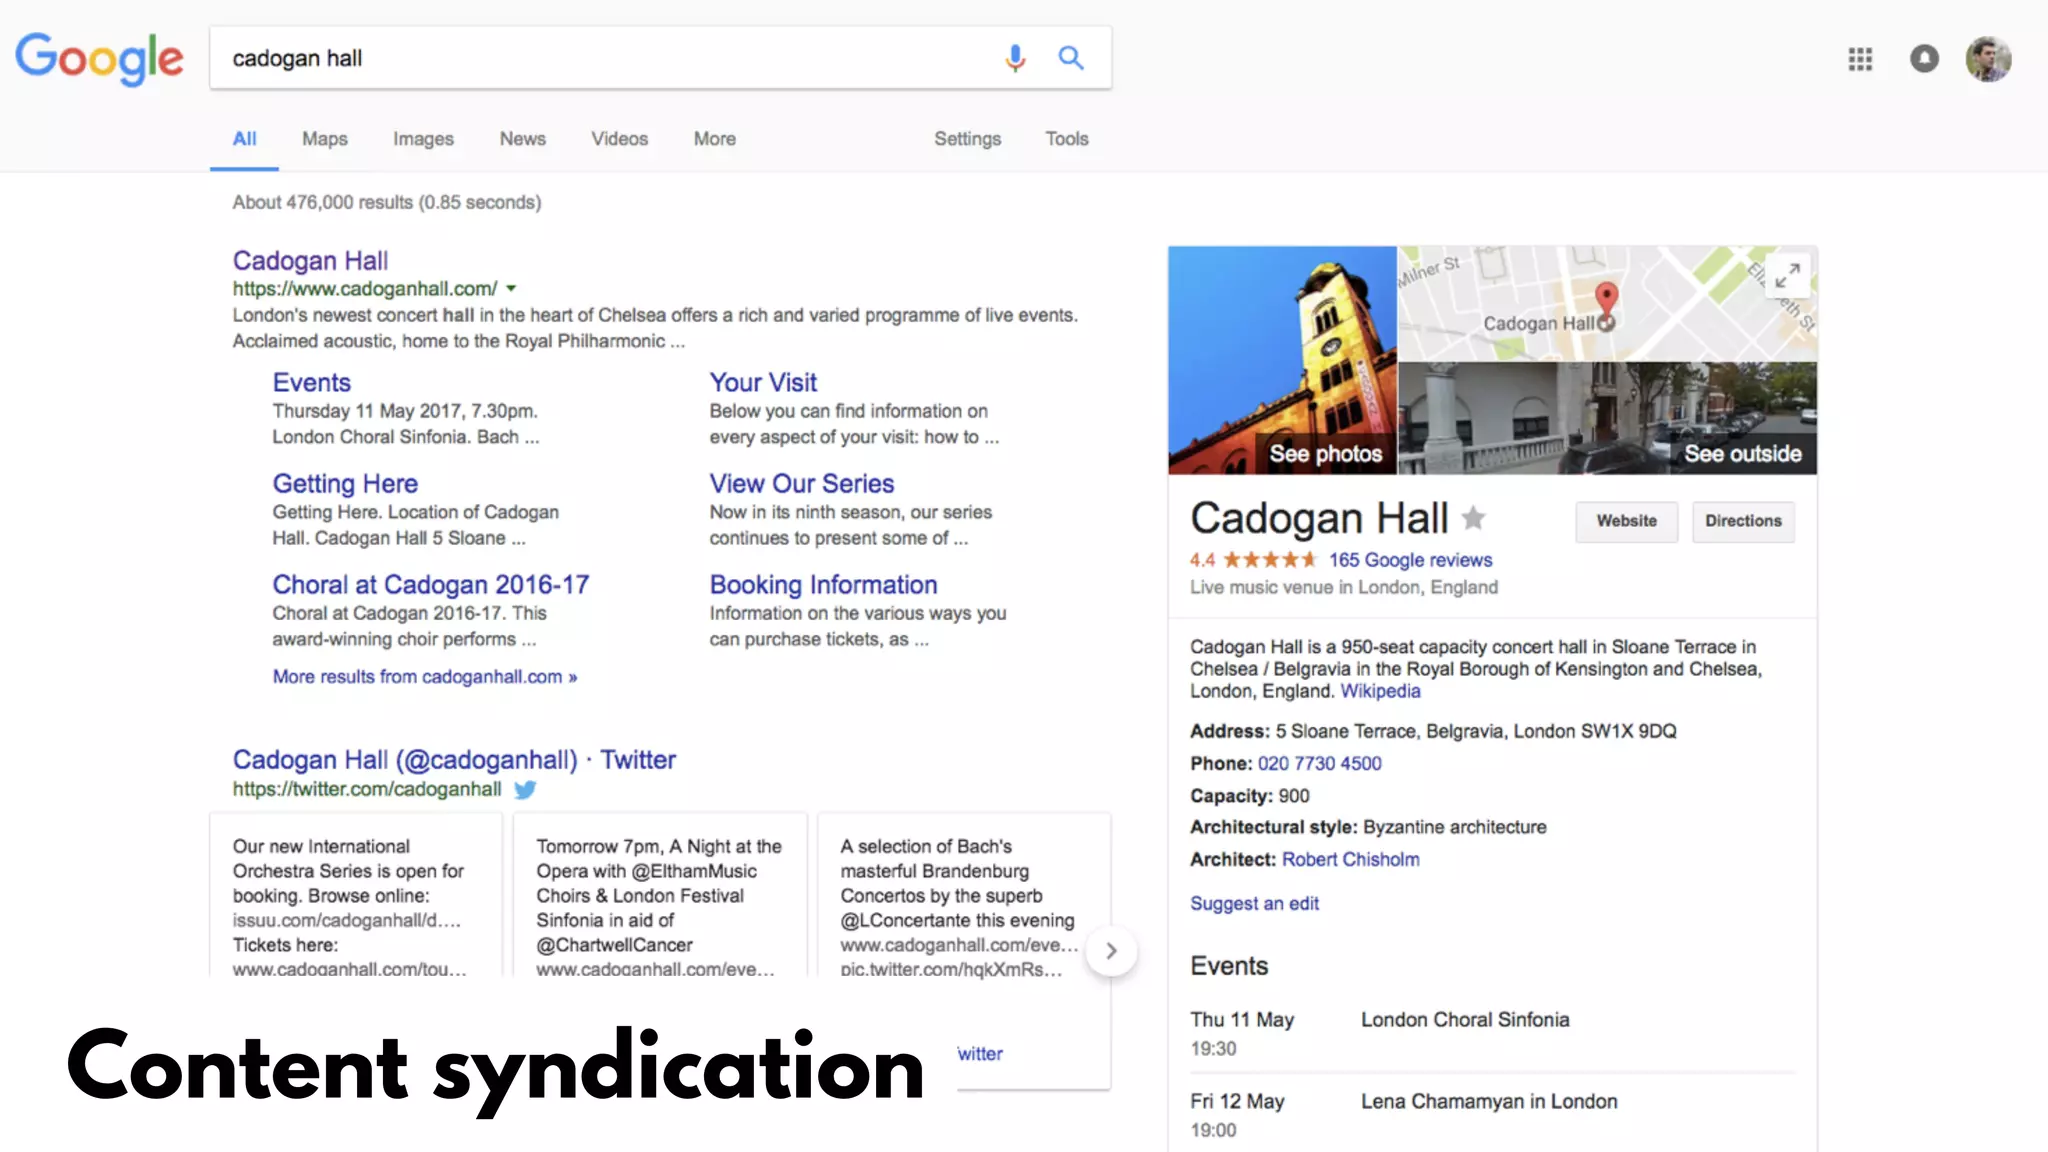Open the account profile avatar
Viewport: 2048px width, 1152px height.
1988,59
